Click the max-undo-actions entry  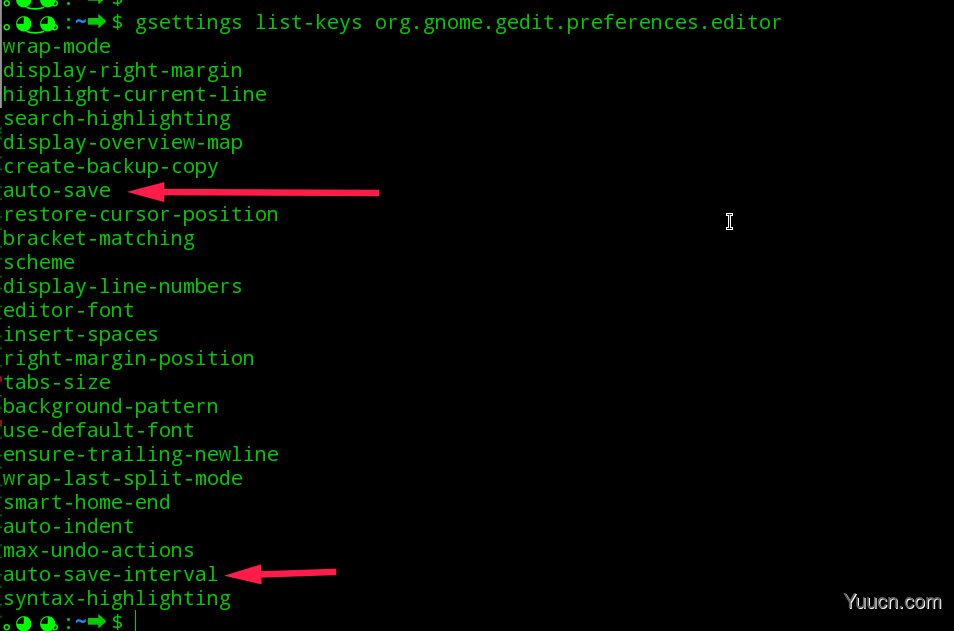click(99, 550)
